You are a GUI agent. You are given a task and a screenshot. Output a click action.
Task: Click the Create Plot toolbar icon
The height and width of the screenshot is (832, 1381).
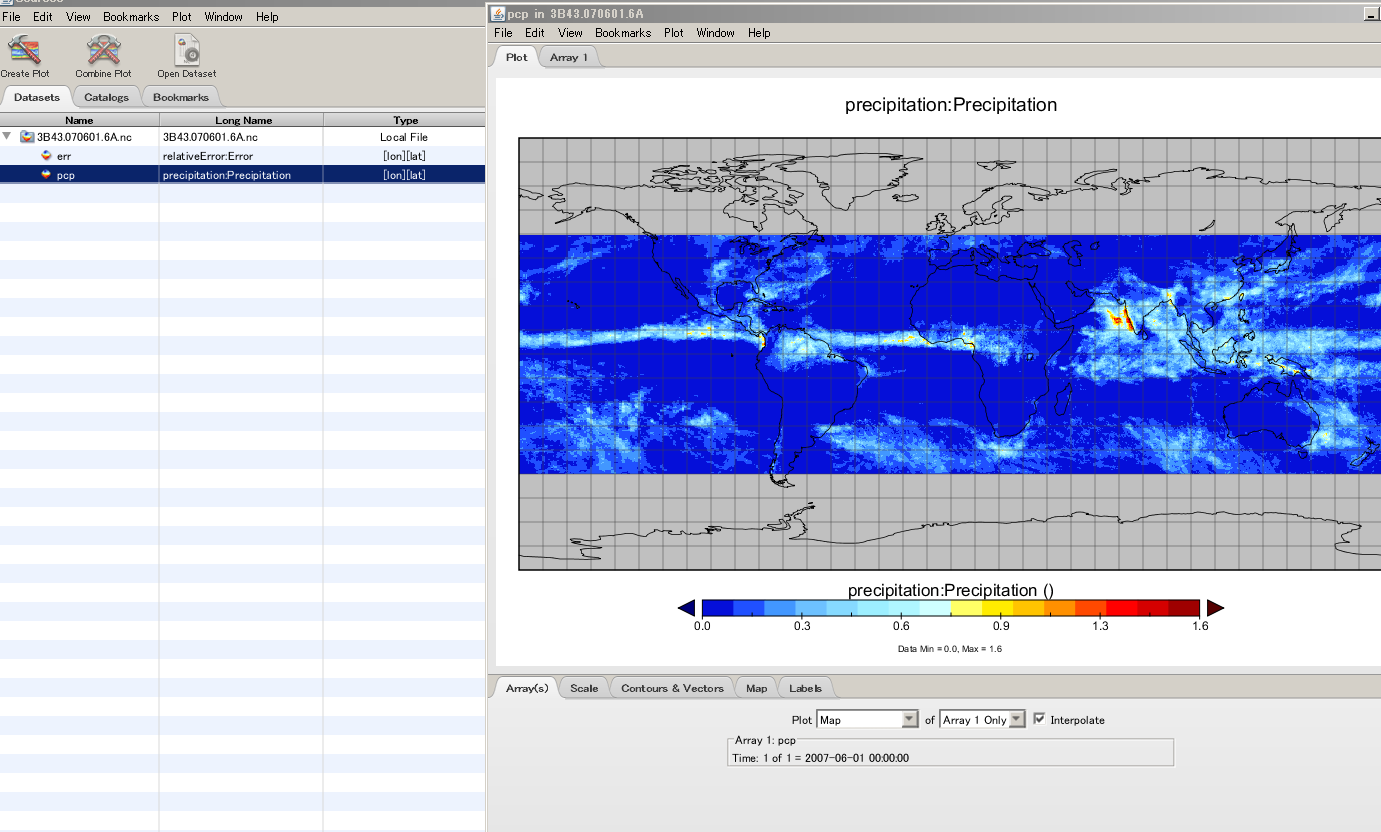coord(24,50)
